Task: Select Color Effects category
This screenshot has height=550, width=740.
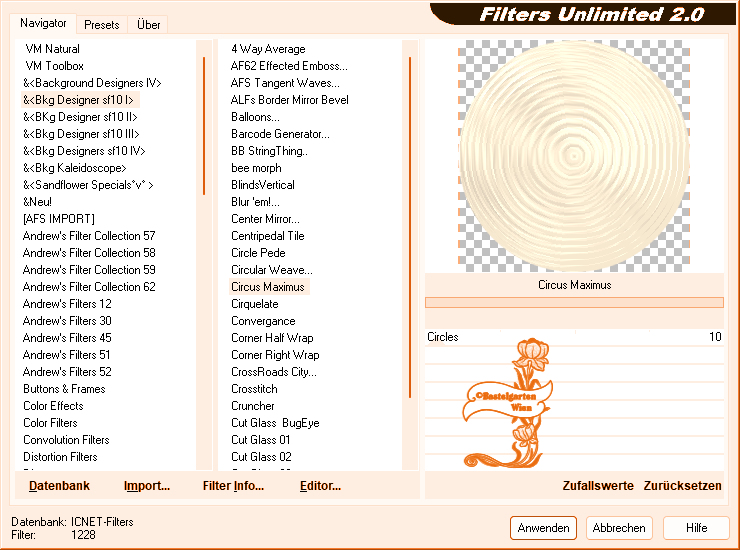Action: click(x=53, y=406)
